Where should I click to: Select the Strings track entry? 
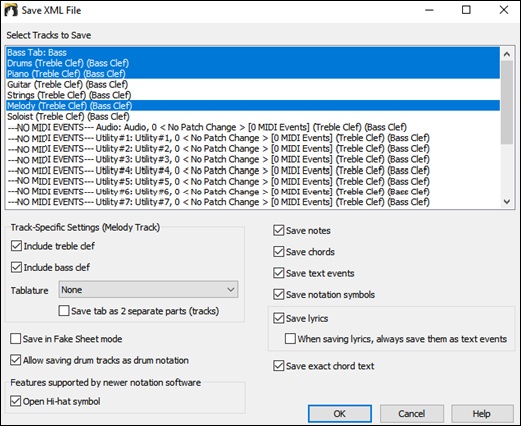tap(253, 95)
